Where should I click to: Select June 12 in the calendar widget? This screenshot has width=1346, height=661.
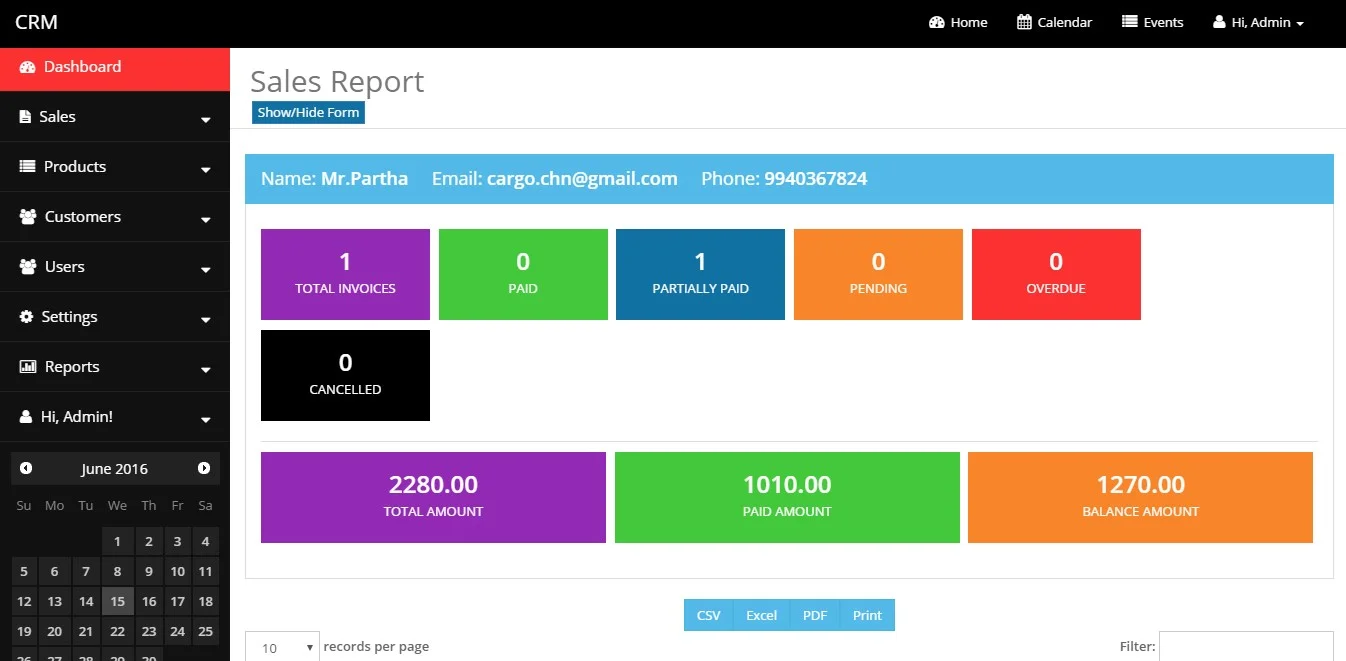pyautogui.click(x=24, y=601)
